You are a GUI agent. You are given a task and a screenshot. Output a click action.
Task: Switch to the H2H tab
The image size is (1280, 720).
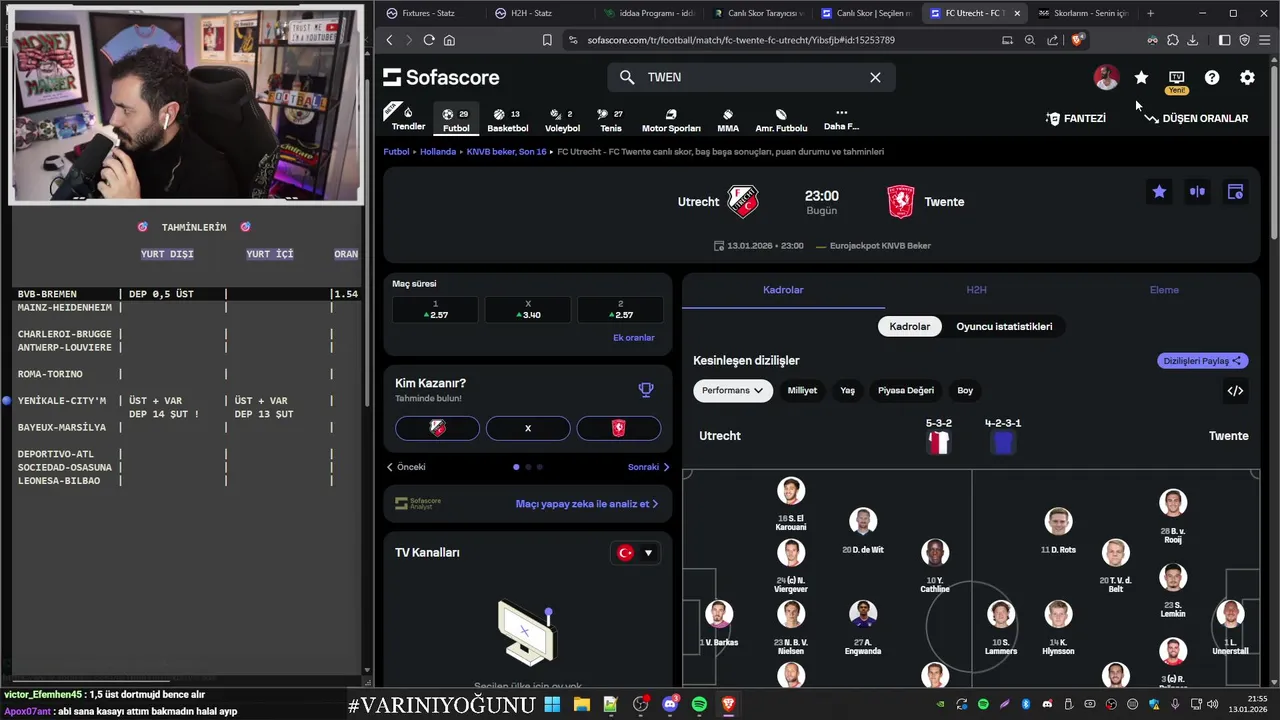coord(976,290)
